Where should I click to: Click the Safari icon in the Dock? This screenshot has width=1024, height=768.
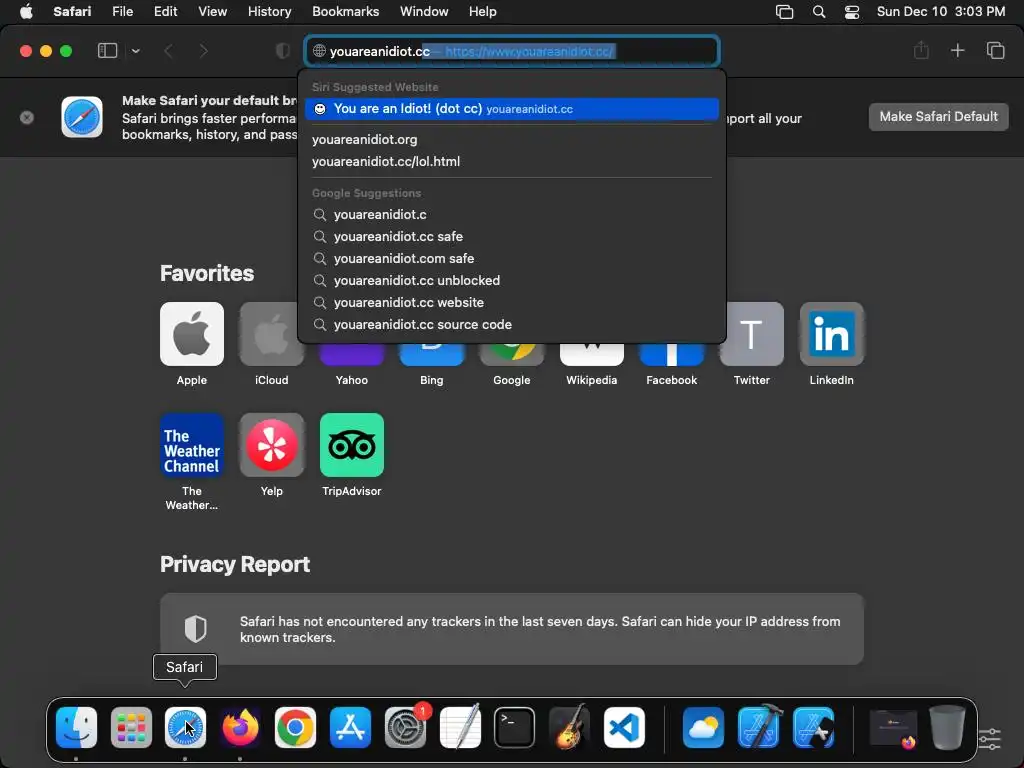[x=185, y=727]
